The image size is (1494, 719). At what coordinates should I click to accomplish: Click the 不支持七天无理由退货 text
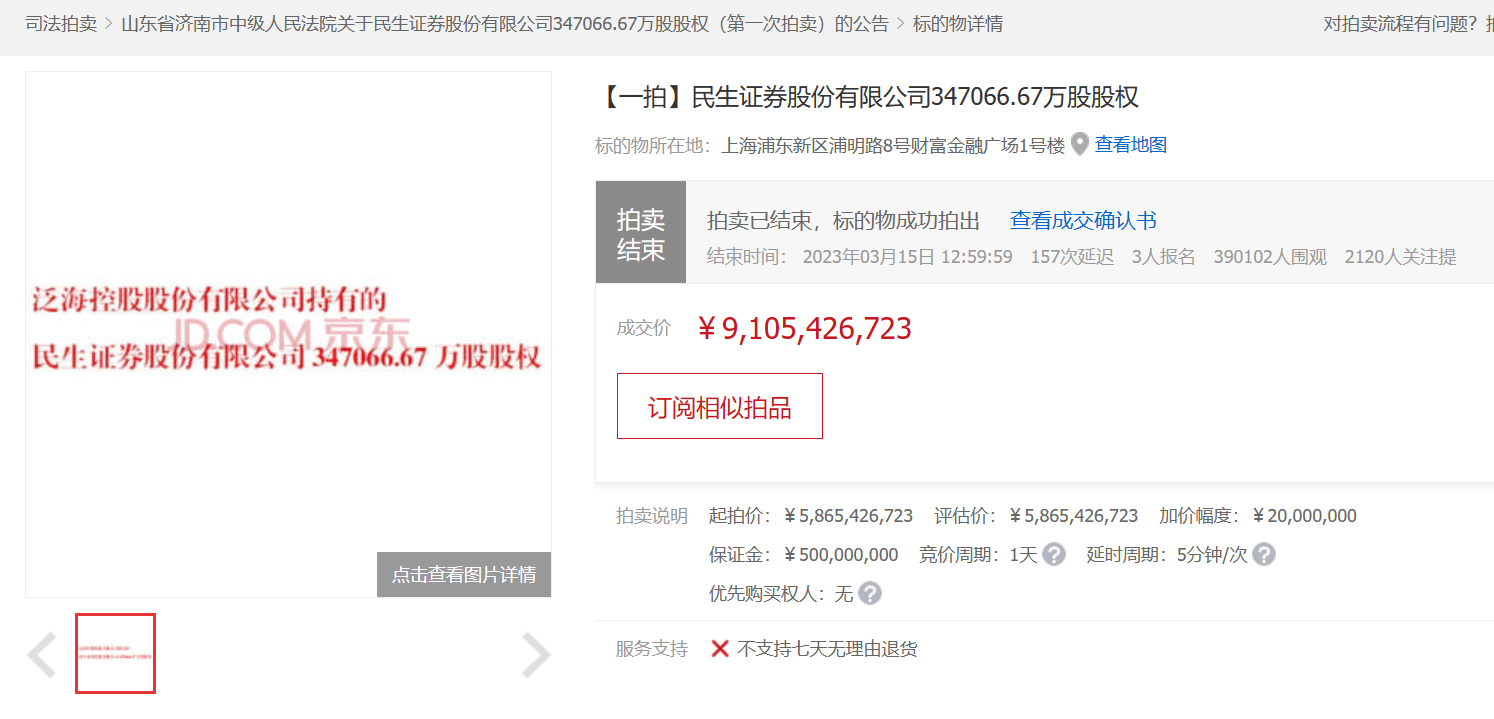(x=827, y=649)
